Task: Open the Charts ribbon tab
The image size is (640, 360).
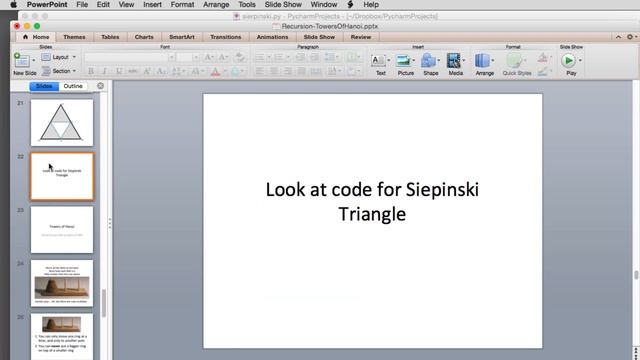Action: pyautogui.click(x=144, y=37)
